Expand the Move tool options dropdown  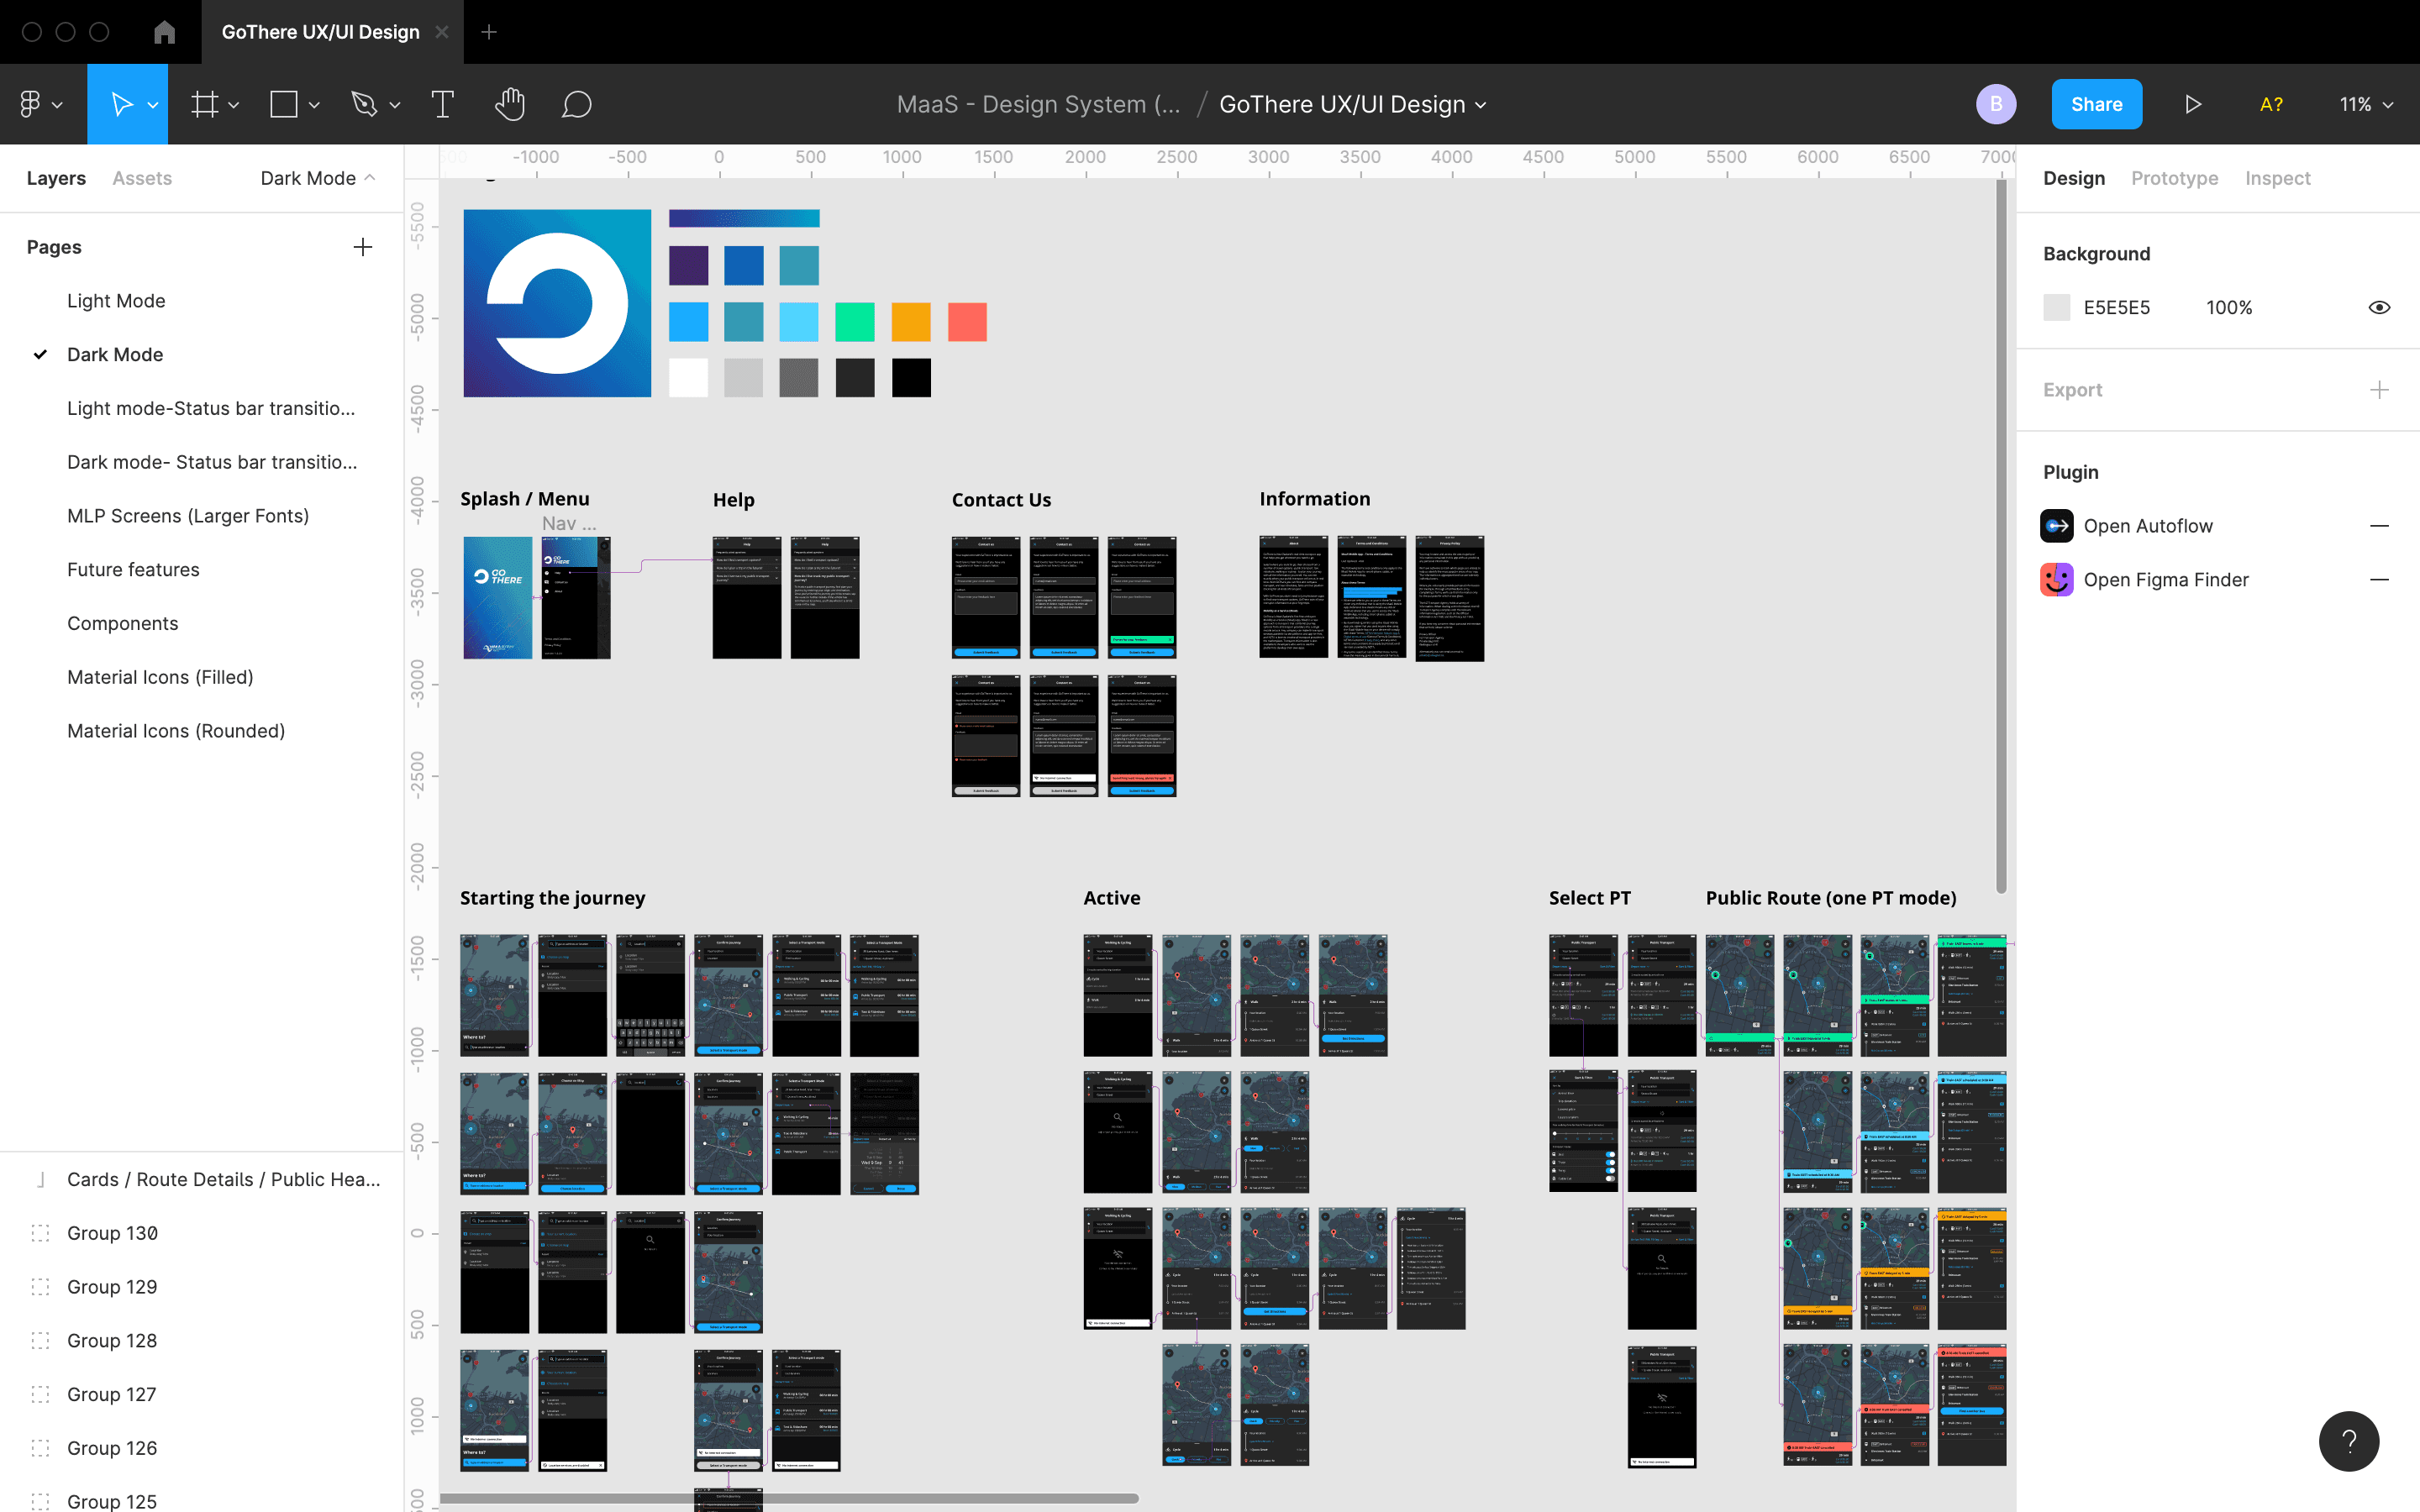pyautogui.click(x=153, y=105)
